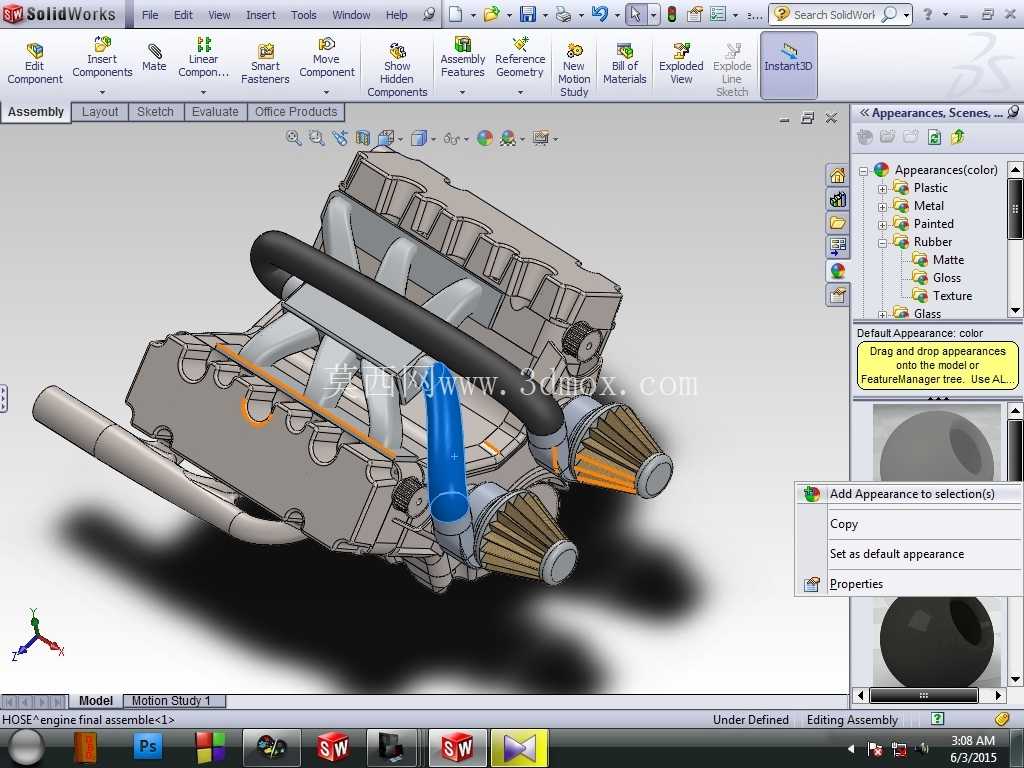Collapse the Appearances(color) root node

coord(863,171)
